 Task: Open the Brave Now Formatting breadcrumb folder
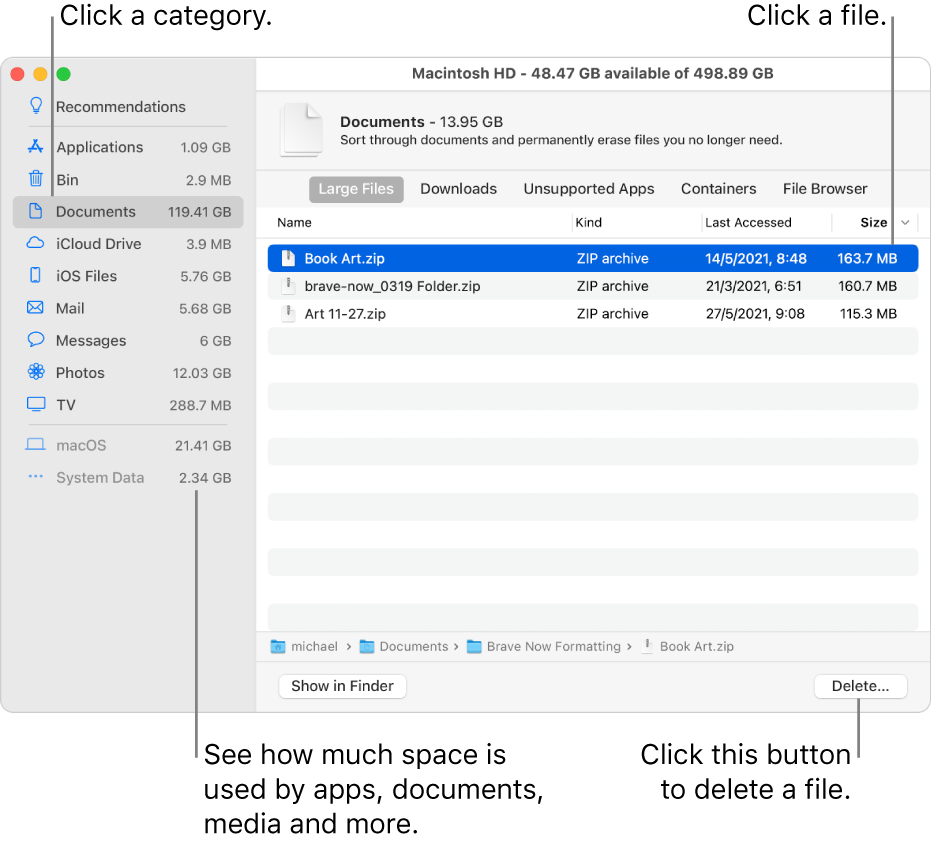tap(551, 646)
